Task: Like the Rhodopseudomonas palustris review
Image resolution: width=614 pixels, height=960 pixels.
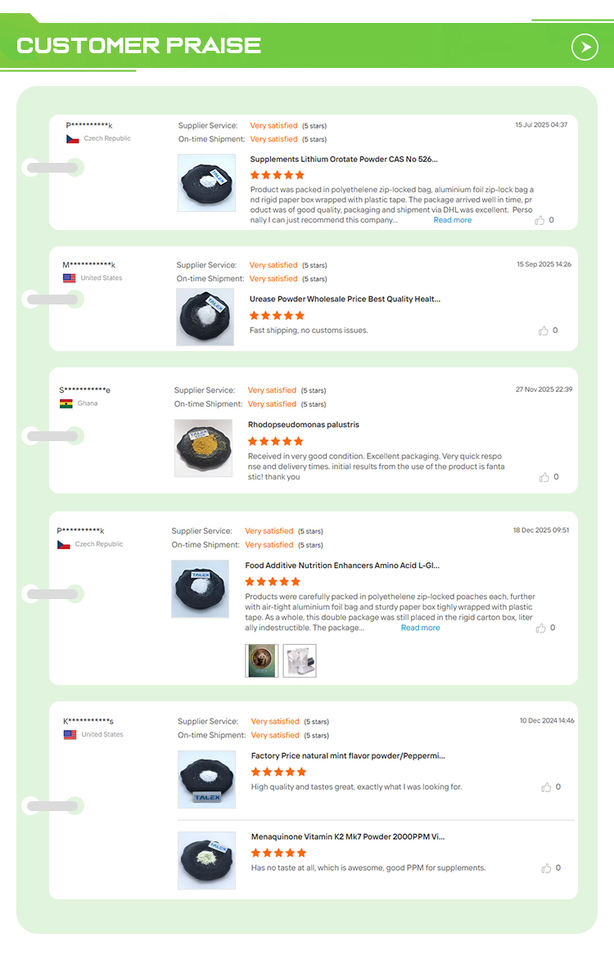Action: click(544, 477)
